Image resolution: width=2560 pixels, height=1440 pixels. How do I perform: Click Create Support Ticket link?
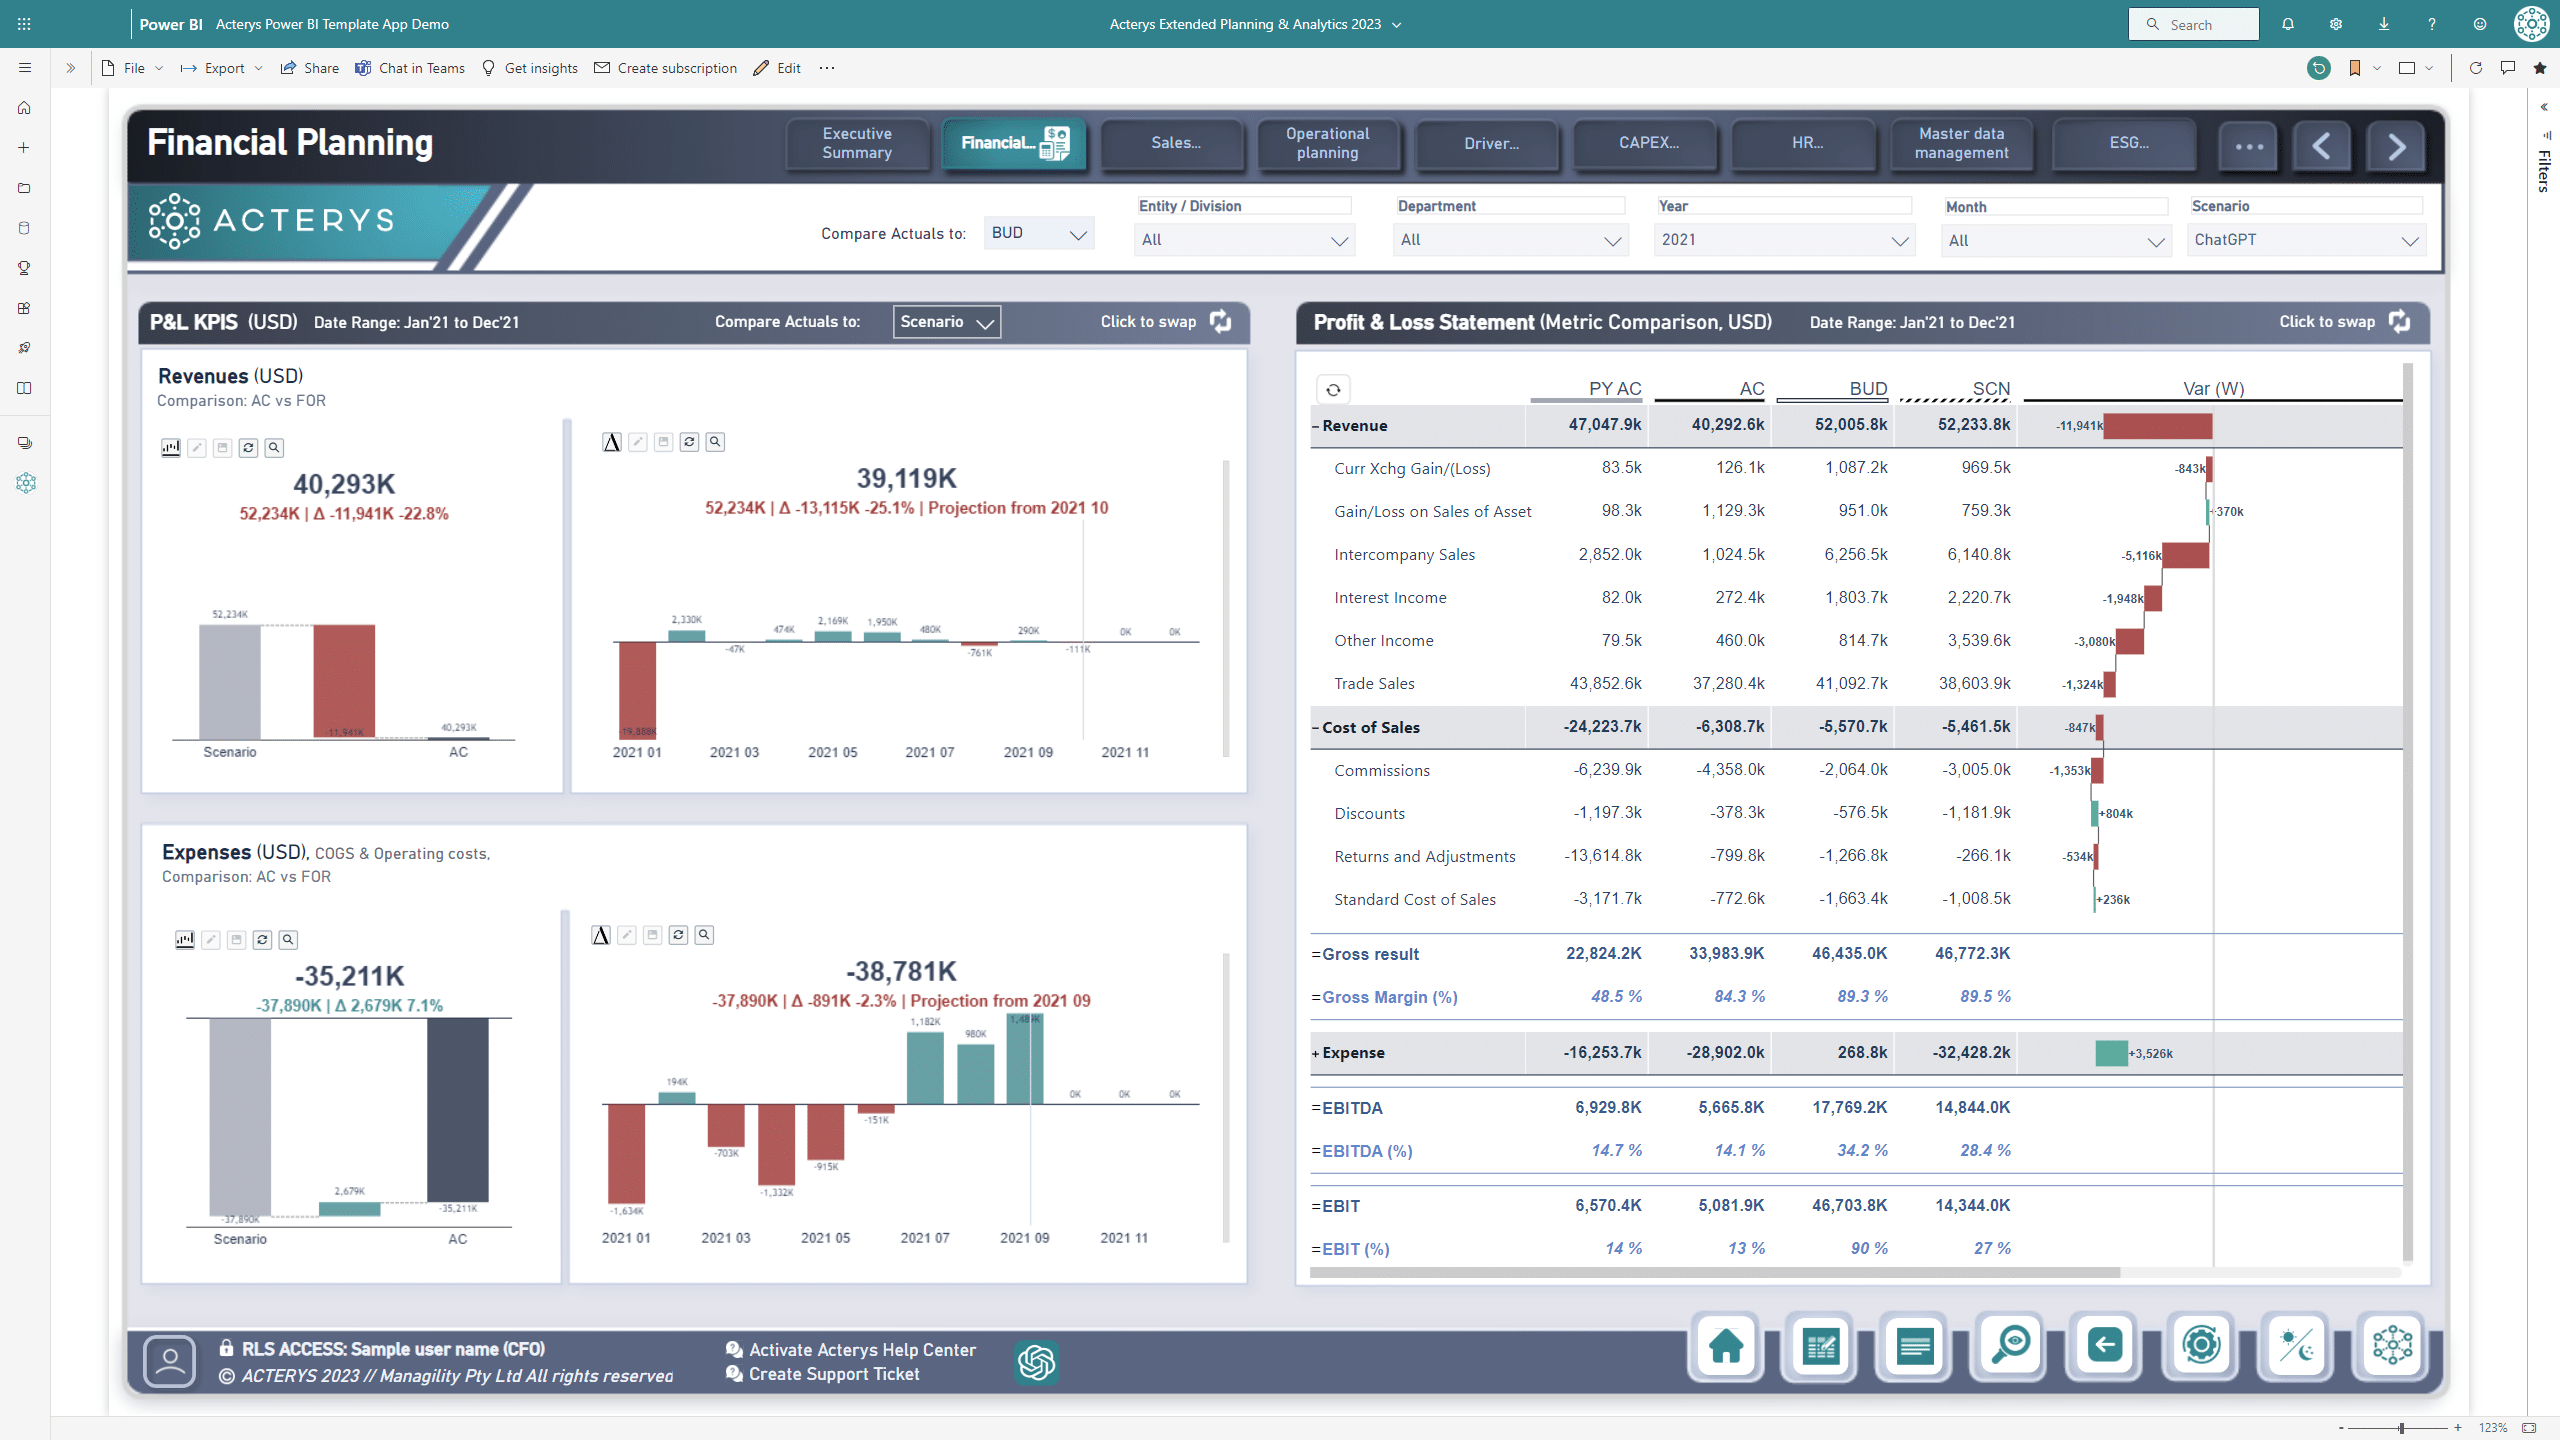point(823,1374)
